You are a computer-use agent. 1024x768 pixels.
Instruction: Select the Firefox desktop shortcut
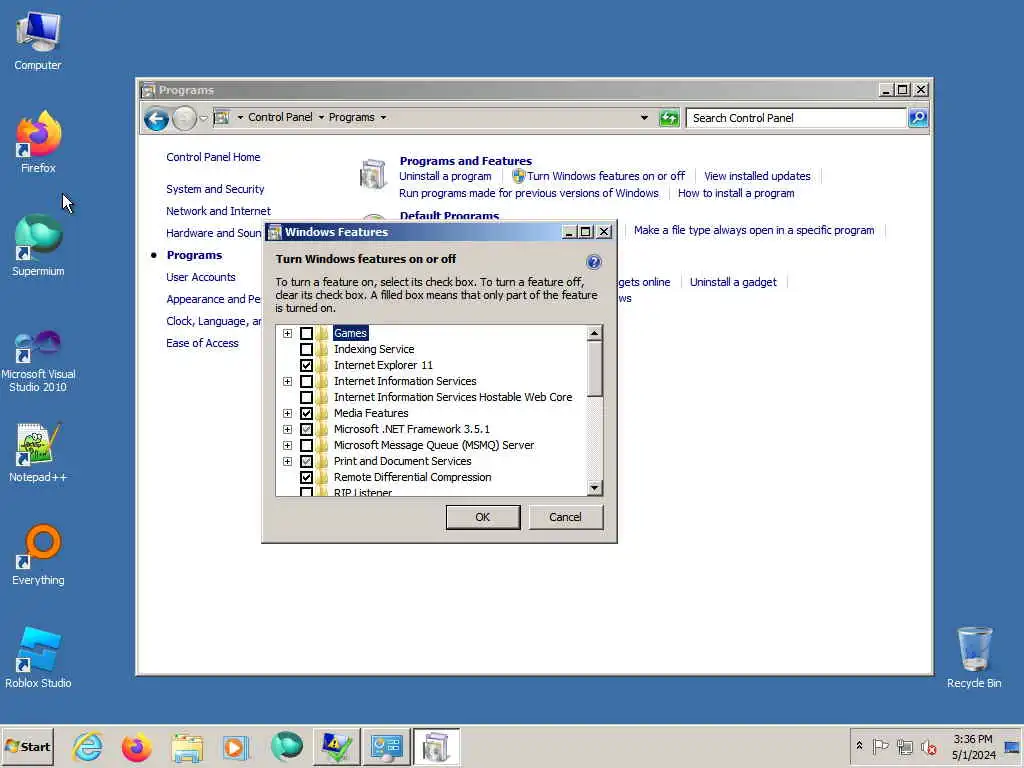click(x=38, y=142)
